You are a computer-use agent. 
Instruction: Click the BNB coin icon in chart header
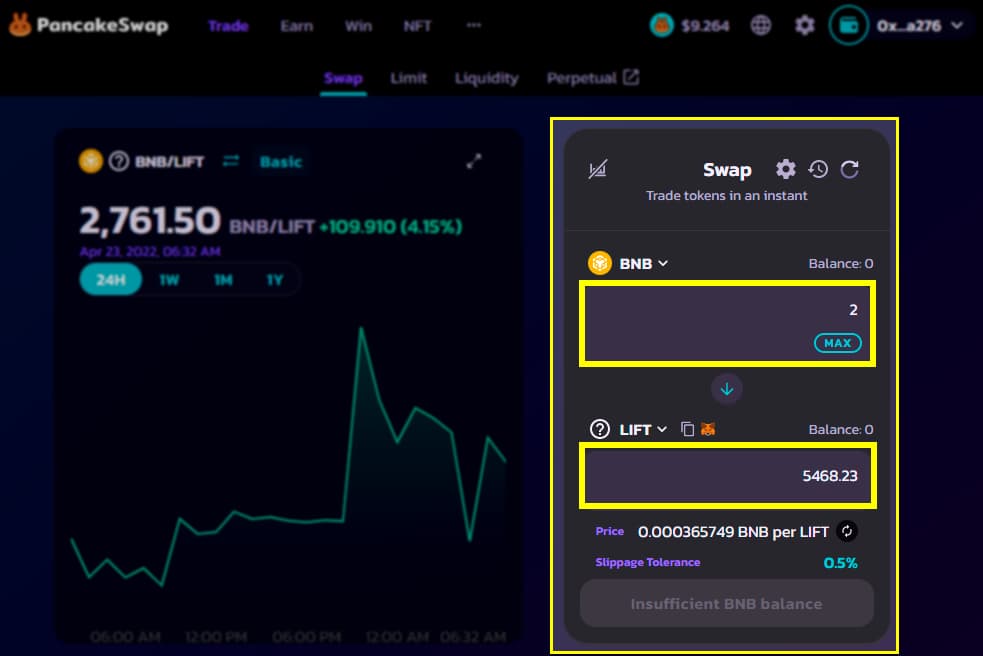[91, 161]
